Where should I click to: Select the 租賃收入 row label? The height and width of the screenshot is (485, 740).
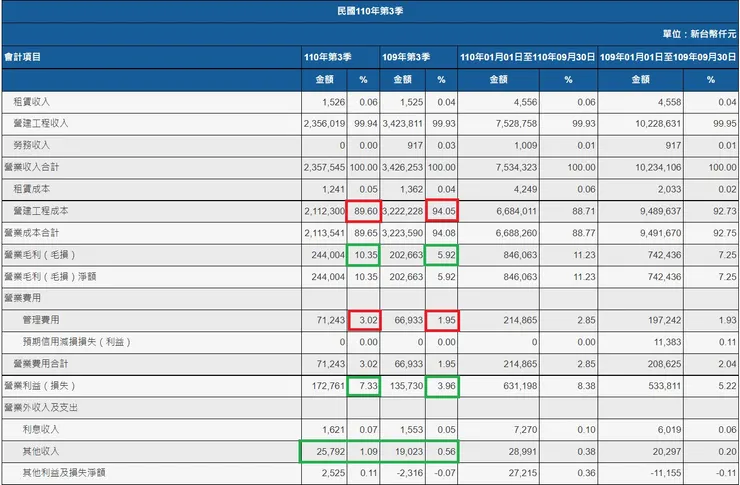coord(32,102)
